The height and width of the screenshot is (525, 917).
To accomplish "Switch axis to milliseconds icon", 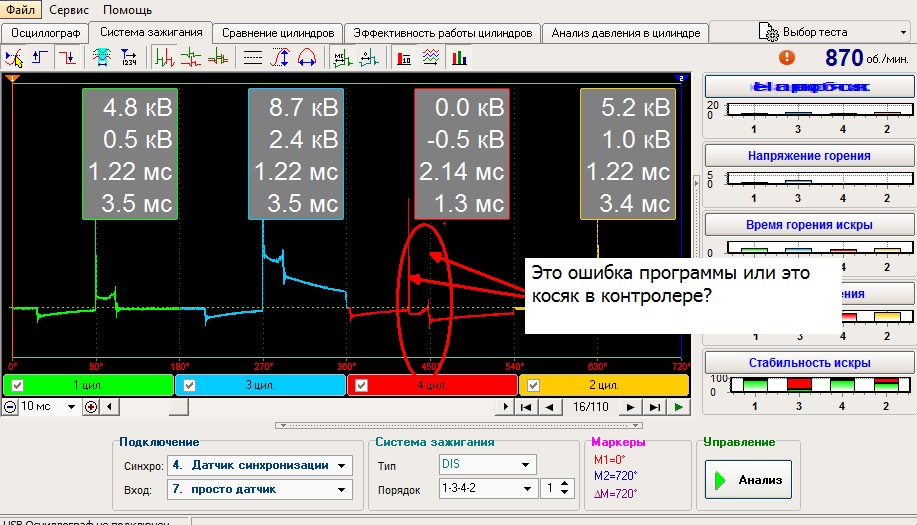I will coord(342,58).
